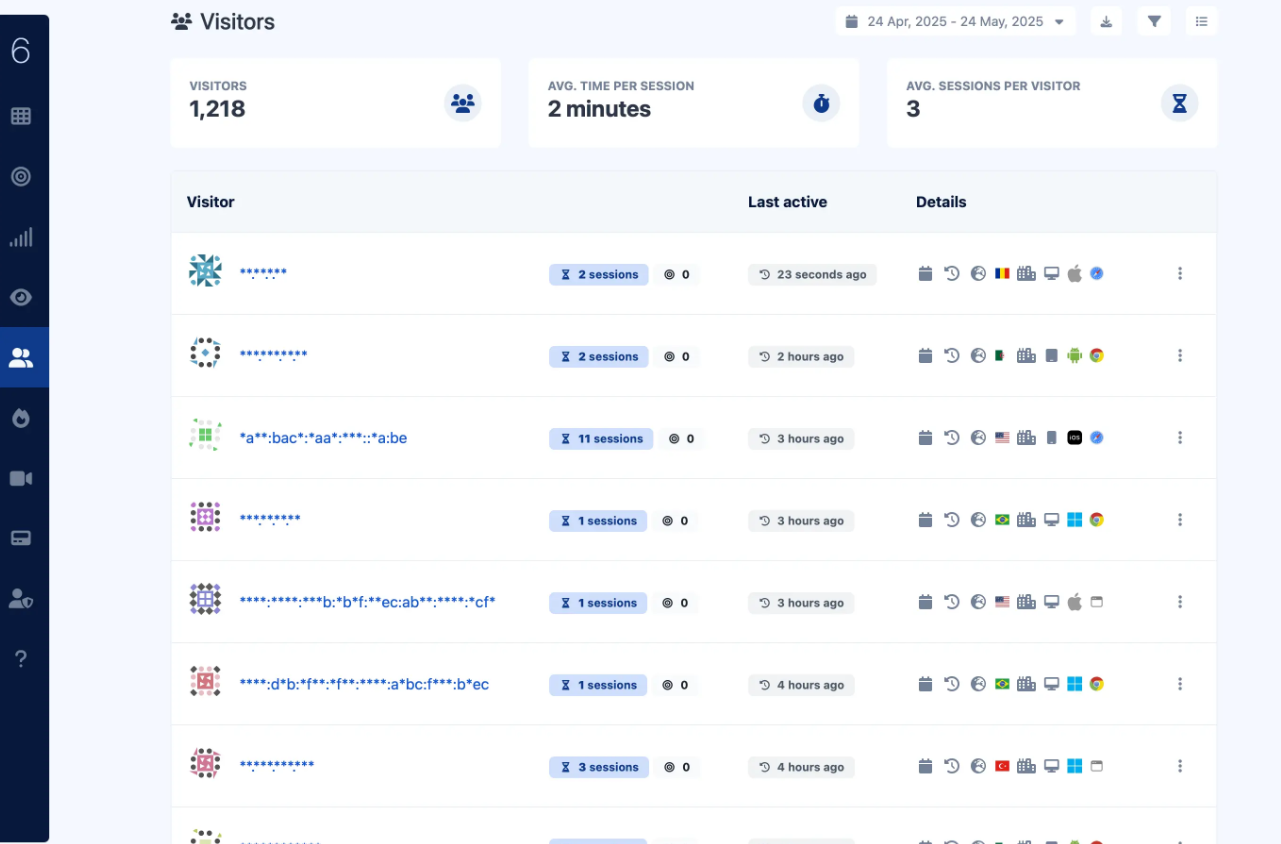Viewport: 1281px width, 844px height.
Task: Open visitor link *a**:bac*:*aa*:***::*a:be
Action: [323, 438]
